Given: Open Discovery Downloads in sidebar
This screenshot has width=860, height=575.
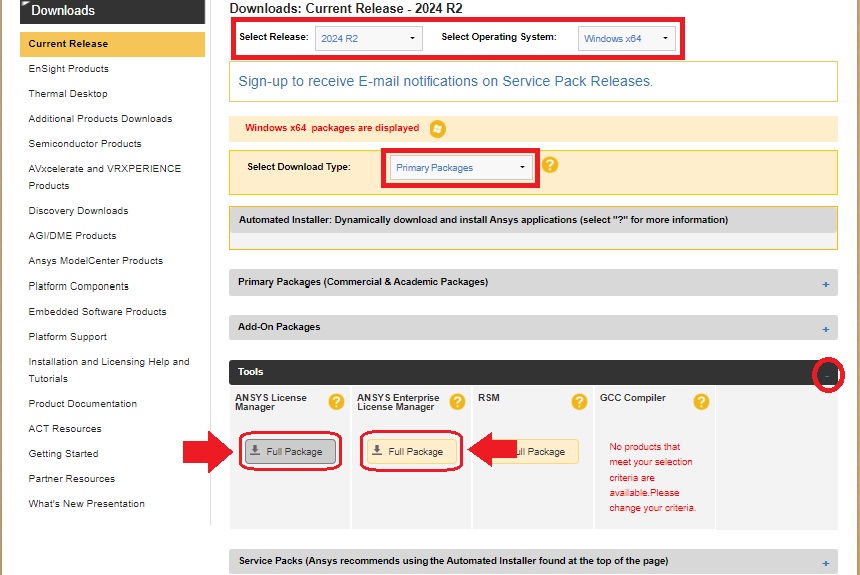Looking at the screenshot, I should (78, 211).
